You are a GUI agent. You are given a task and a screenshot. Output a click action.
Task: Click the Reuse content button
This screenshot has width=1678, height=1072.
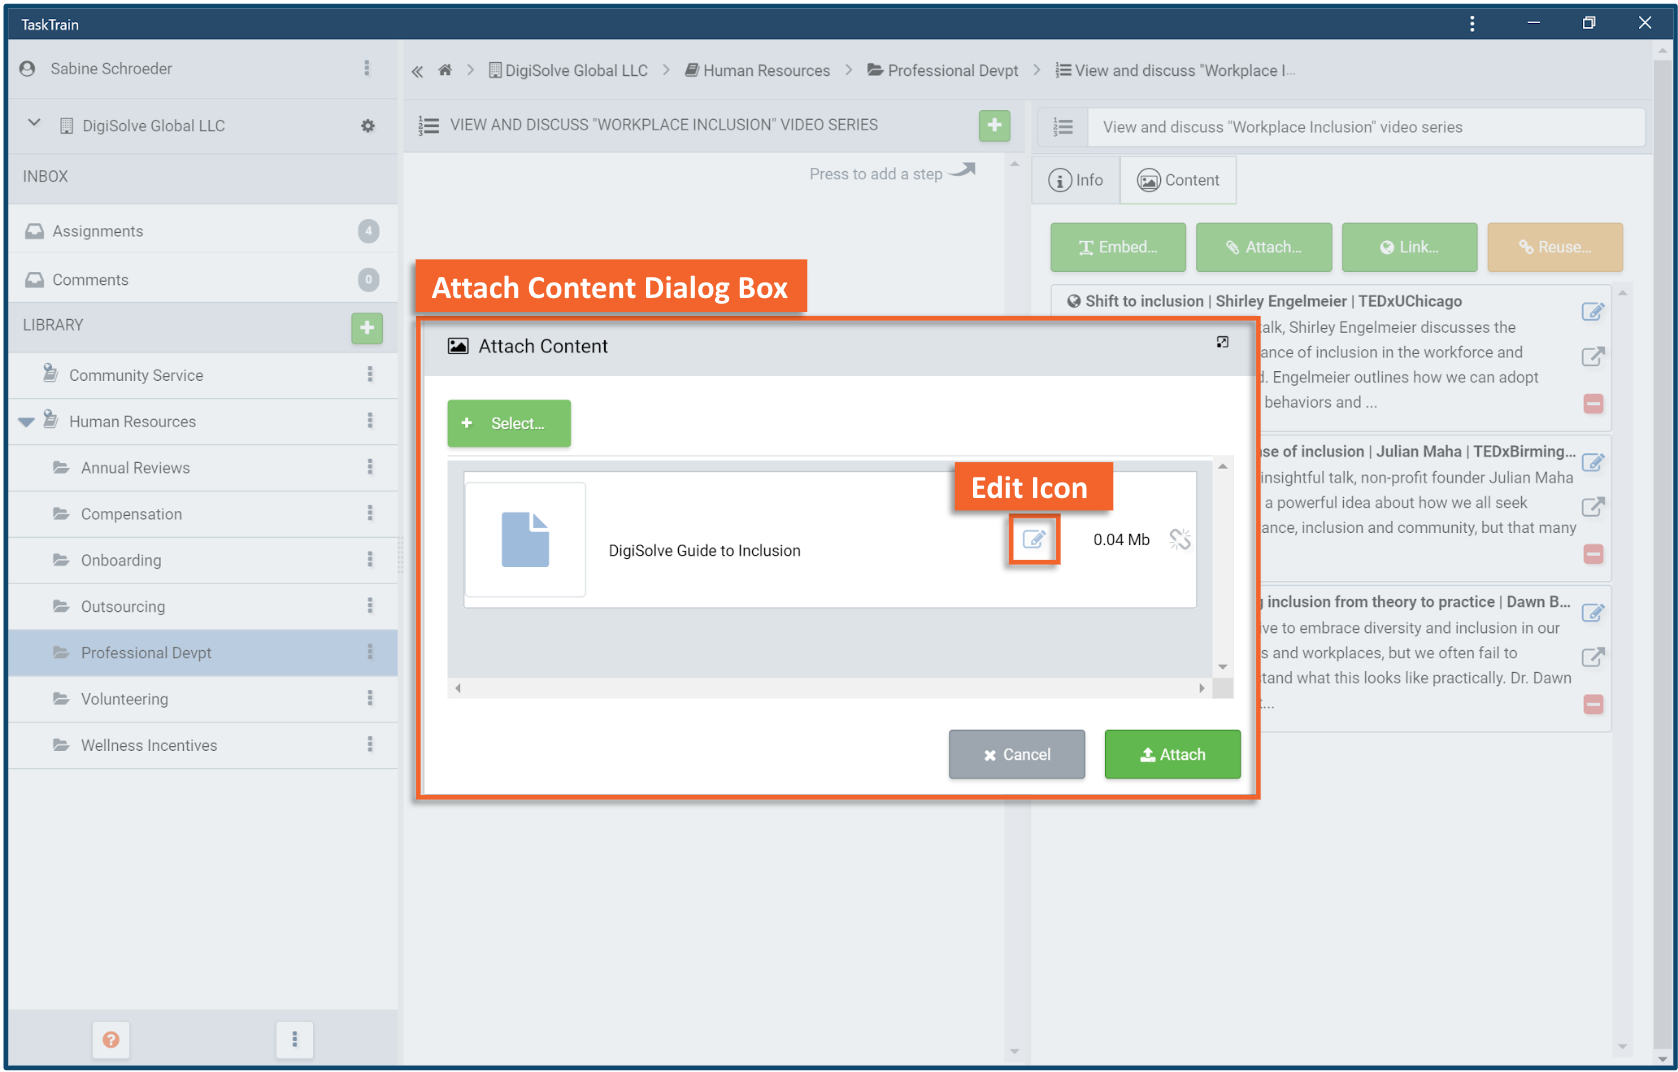click(1555, 247)
